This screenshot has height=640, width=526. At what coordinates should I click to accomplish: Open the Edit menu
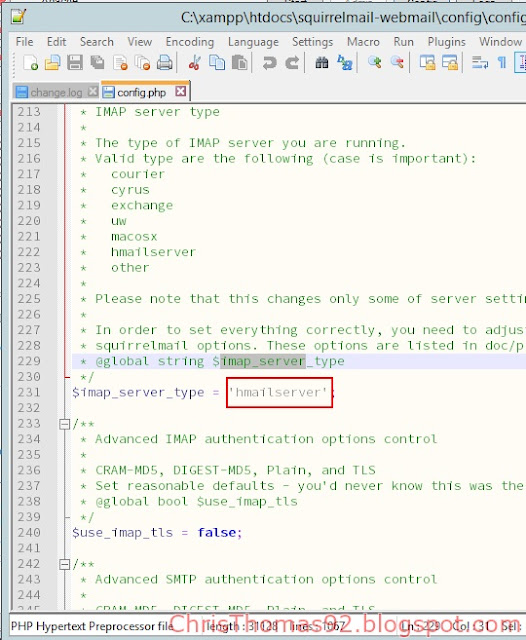56,42
